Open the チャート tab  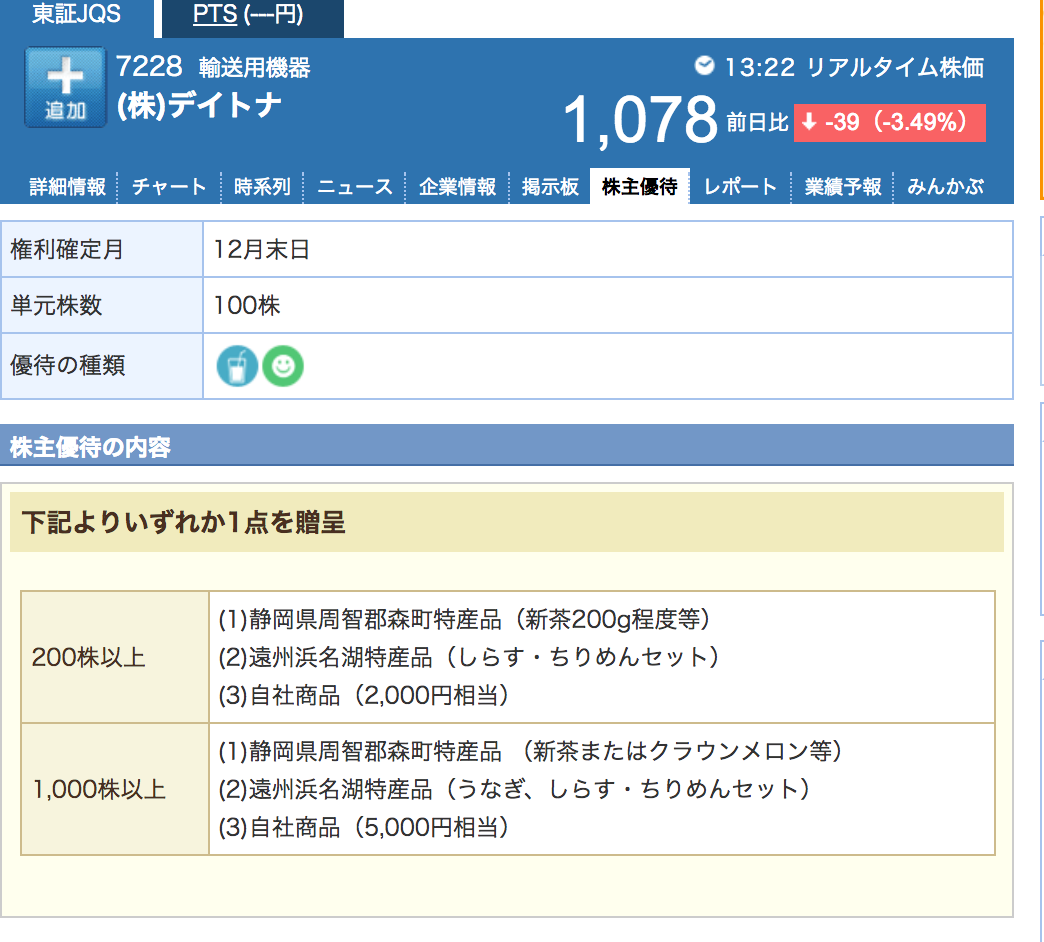(x=170, y=186)
